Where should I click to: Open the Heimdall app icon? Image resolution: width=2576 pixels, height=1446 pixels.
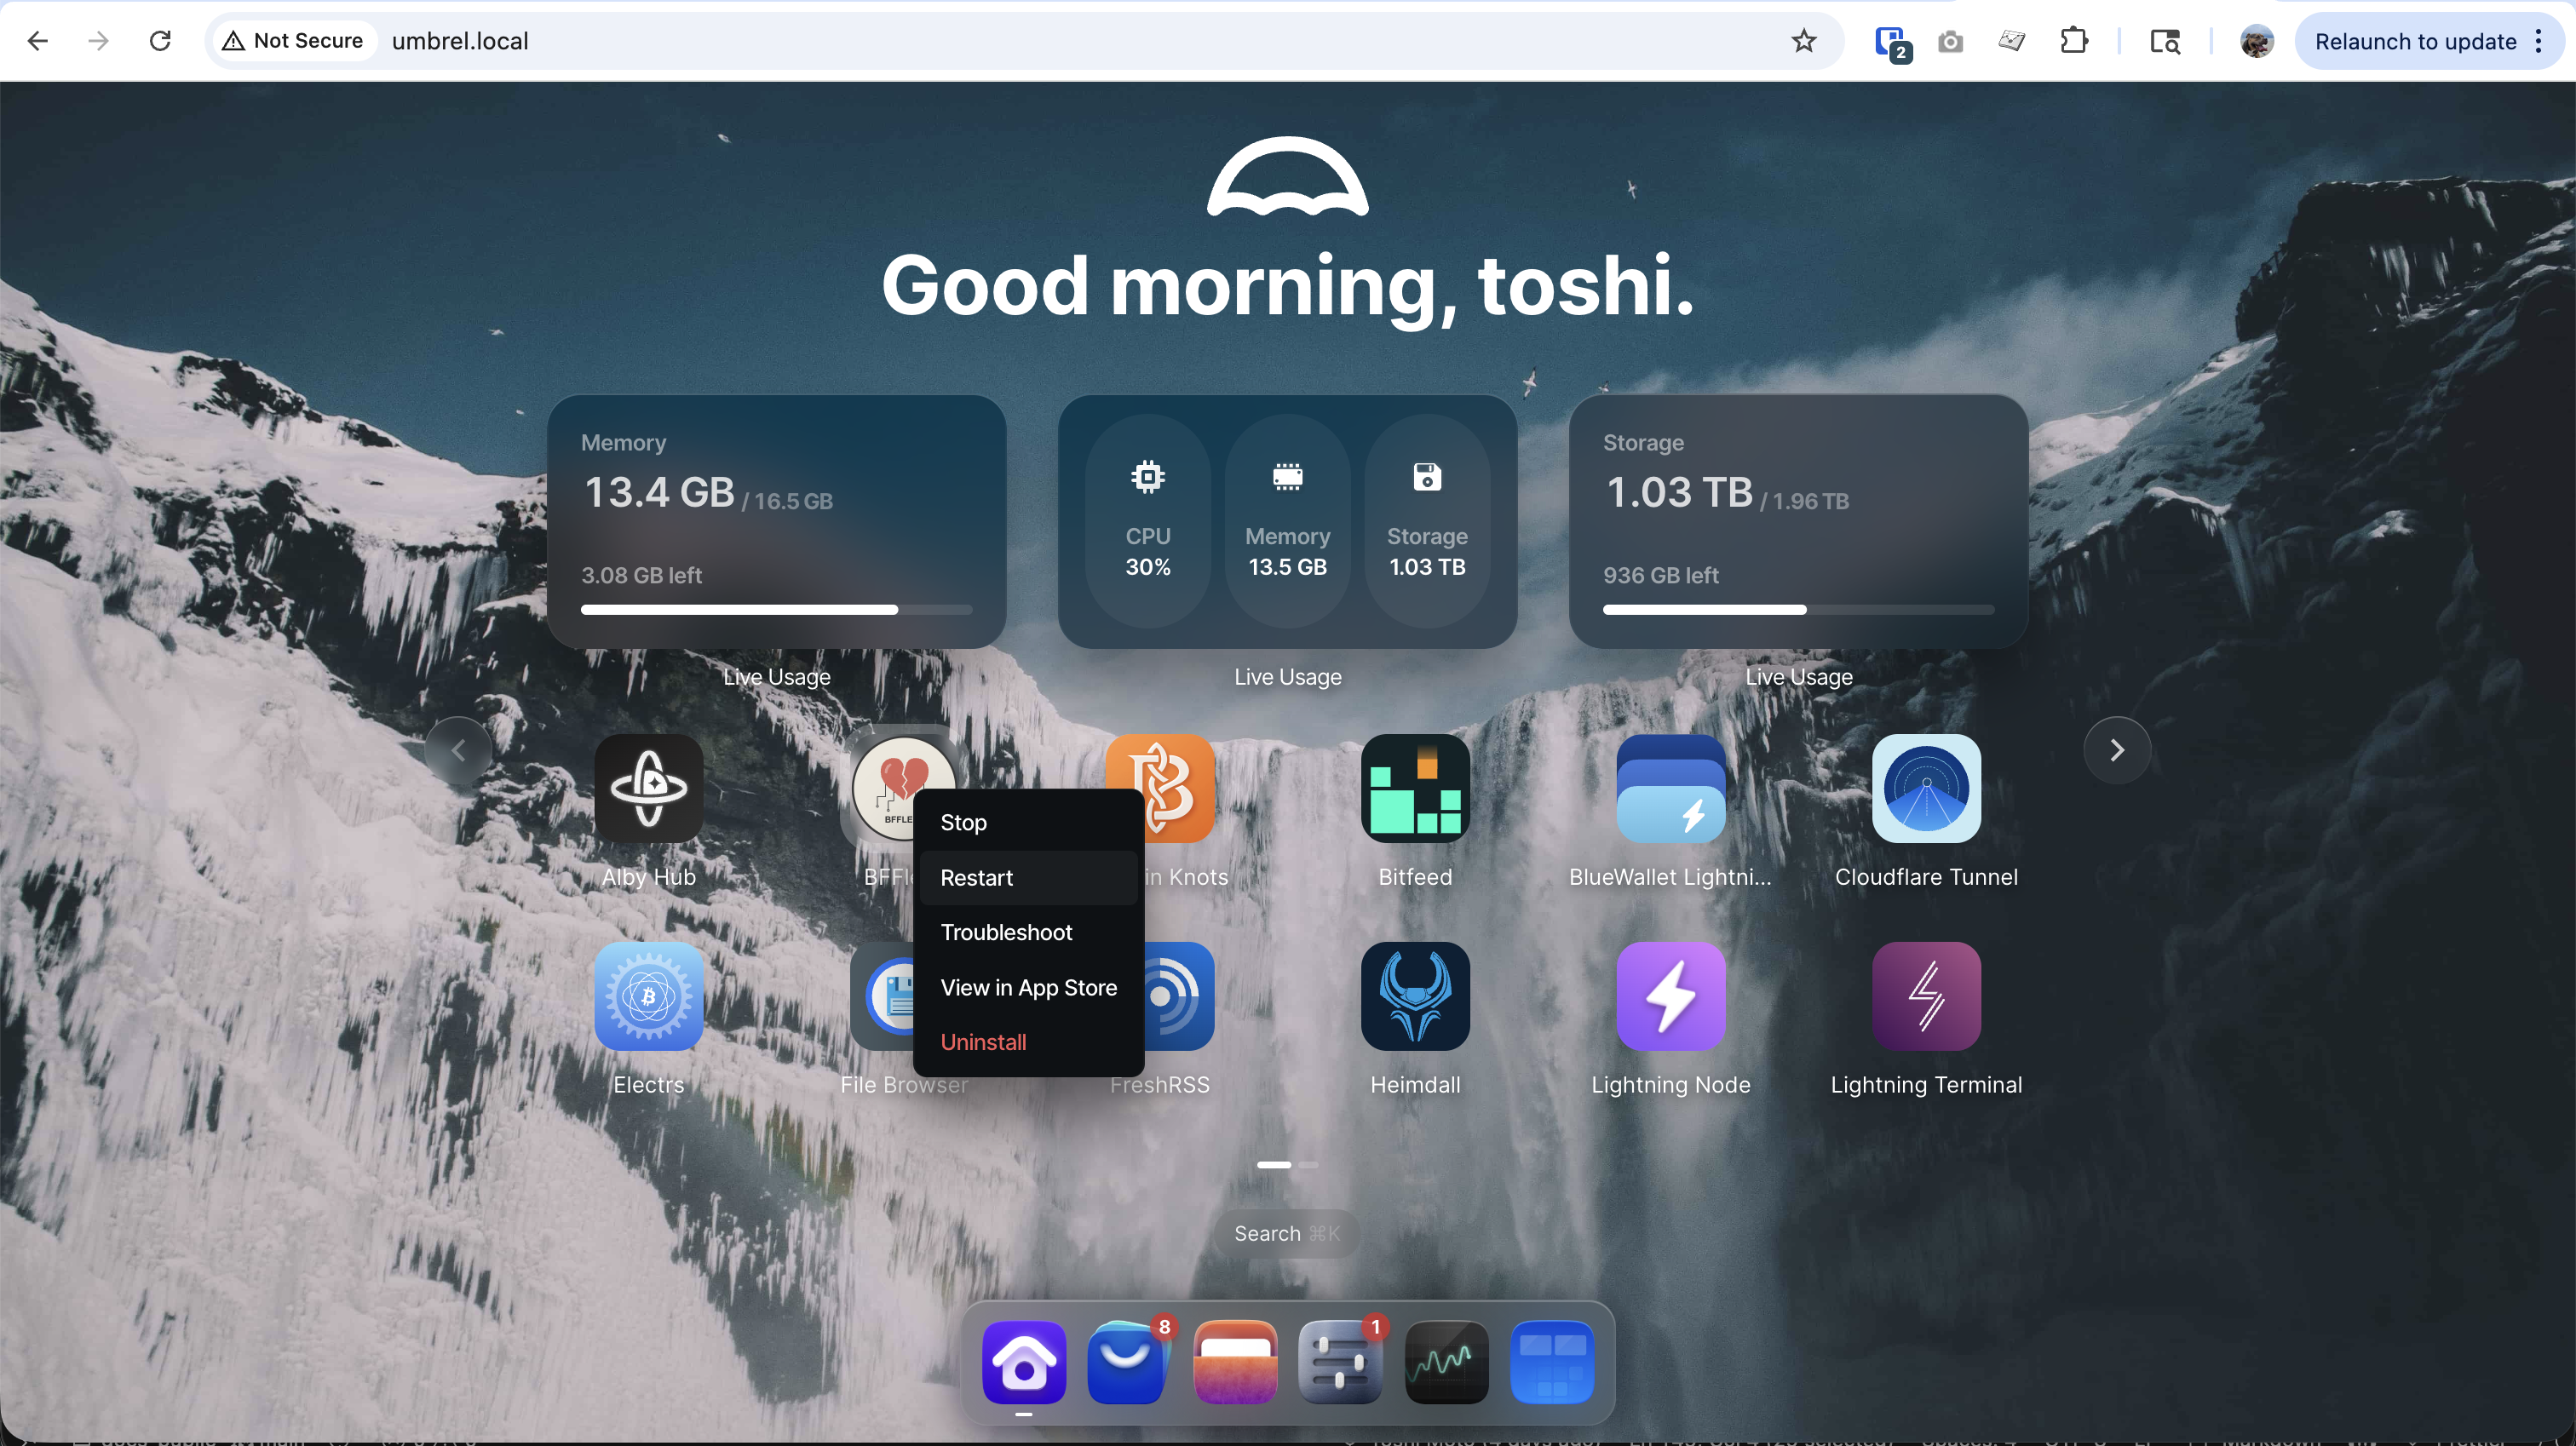(x=1414, y=997)
